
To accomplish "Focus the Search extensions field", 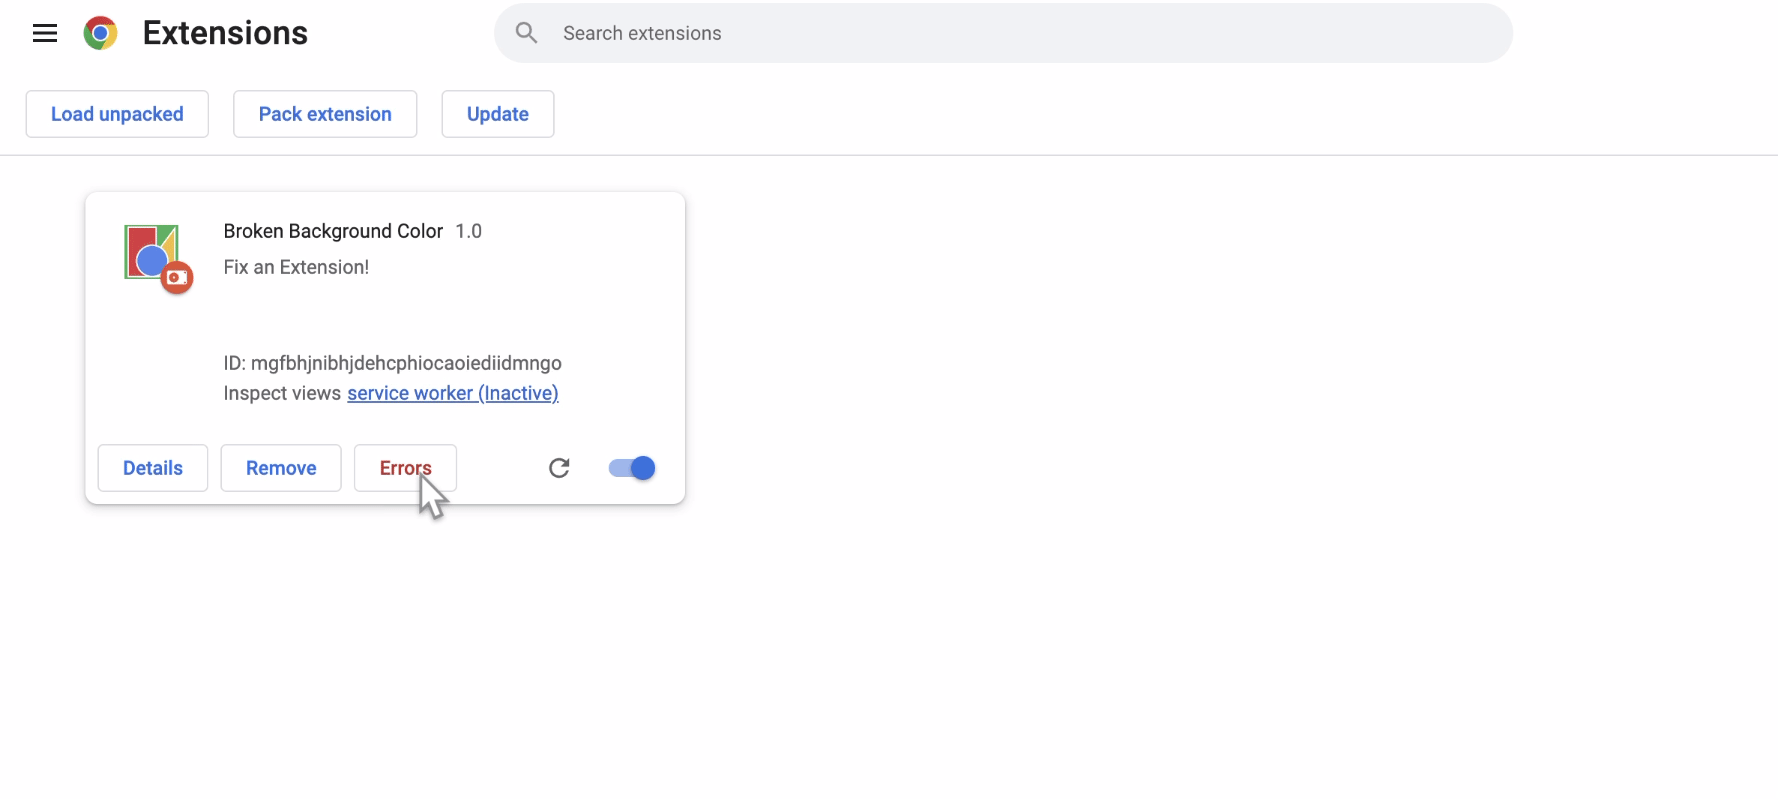I will pos(1000,33).
